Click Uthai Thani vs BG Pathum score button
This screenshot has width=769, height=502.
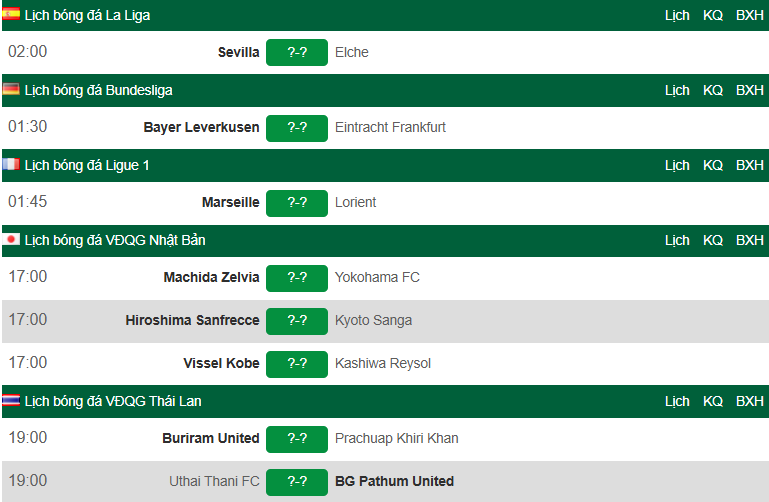(297, 481)
